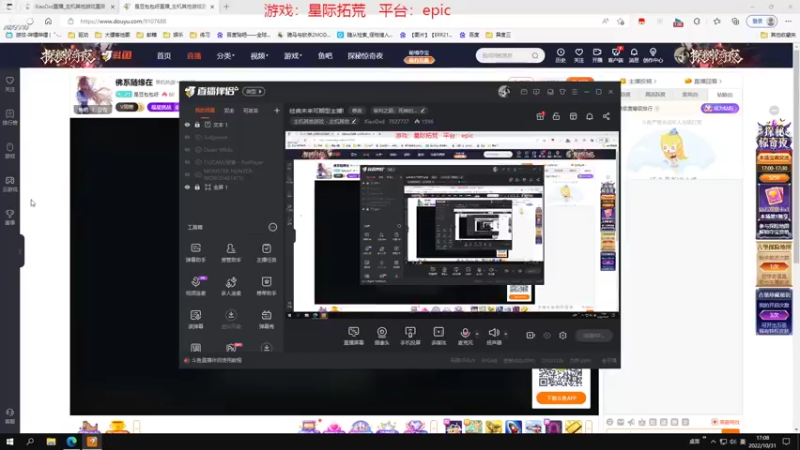Click browser address bar douyu.com URL
The image size is (800, 450).
[x=123, y=21]
